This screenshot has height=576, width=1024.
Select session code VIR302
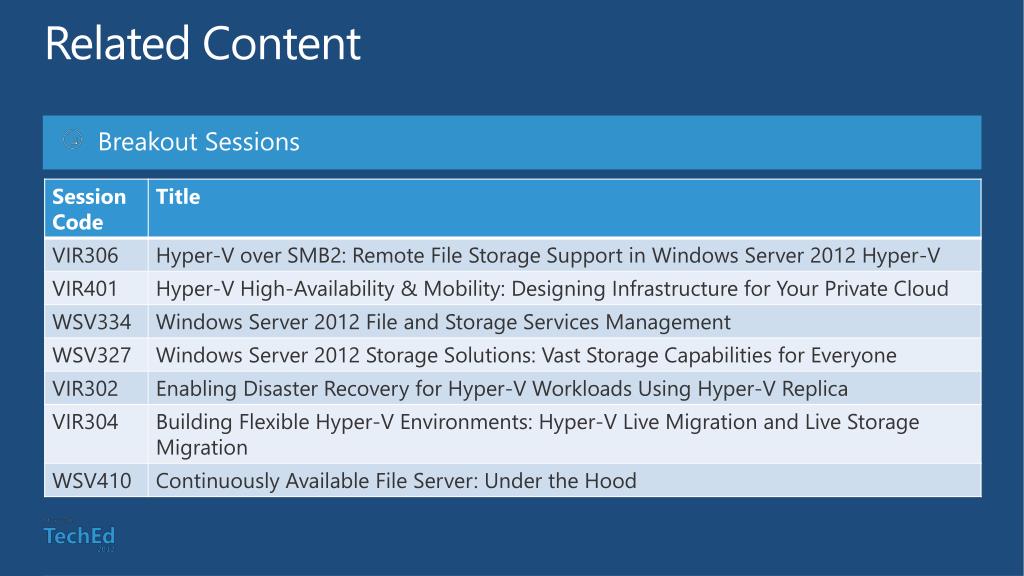(x=85, y=389)
